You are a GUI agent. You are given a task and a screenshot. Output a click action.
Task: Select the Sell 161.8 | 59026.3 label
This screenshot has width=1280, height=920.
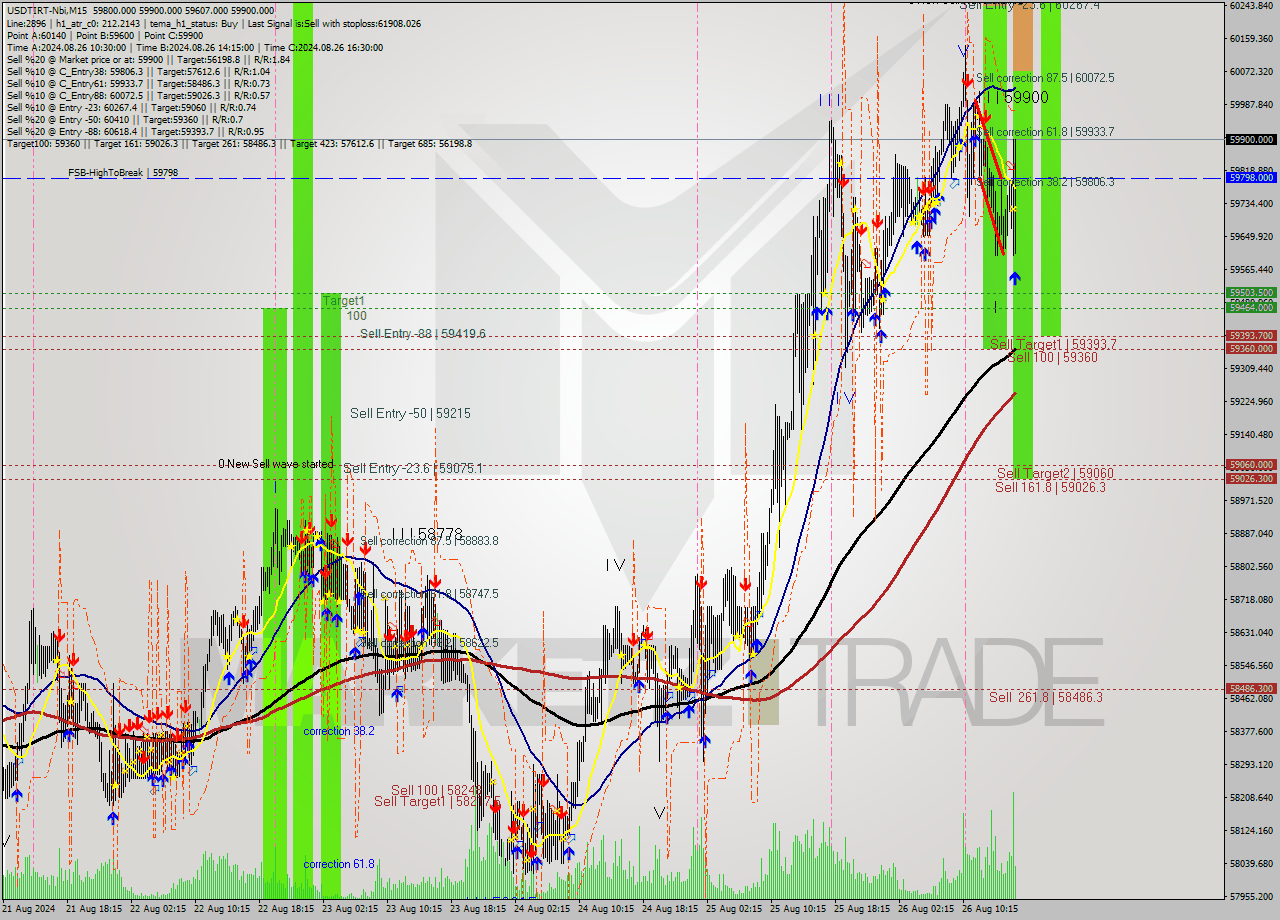[1050, 487]
